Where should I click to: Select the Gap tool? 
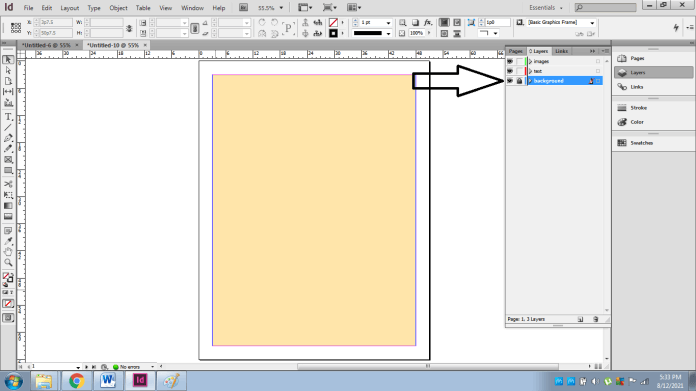[x=8, y=92]
